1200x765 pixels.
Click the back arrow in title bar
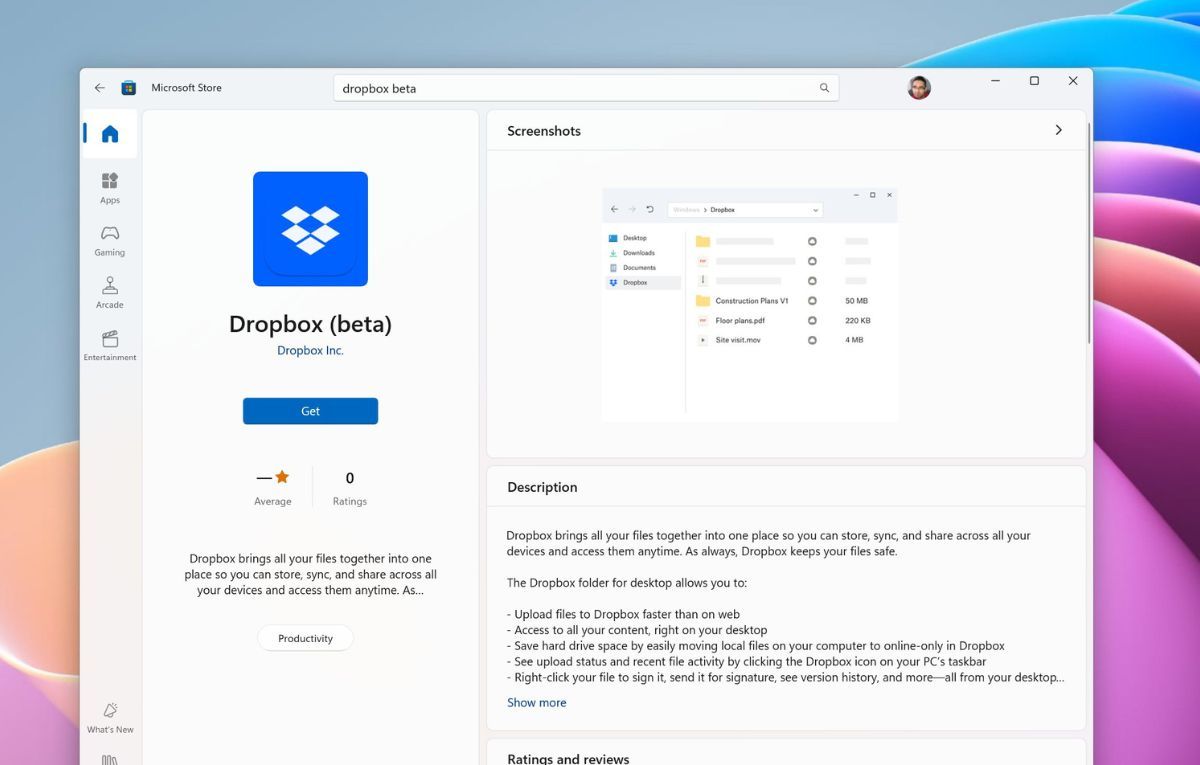pyautogui.click(x=100, y=88)
